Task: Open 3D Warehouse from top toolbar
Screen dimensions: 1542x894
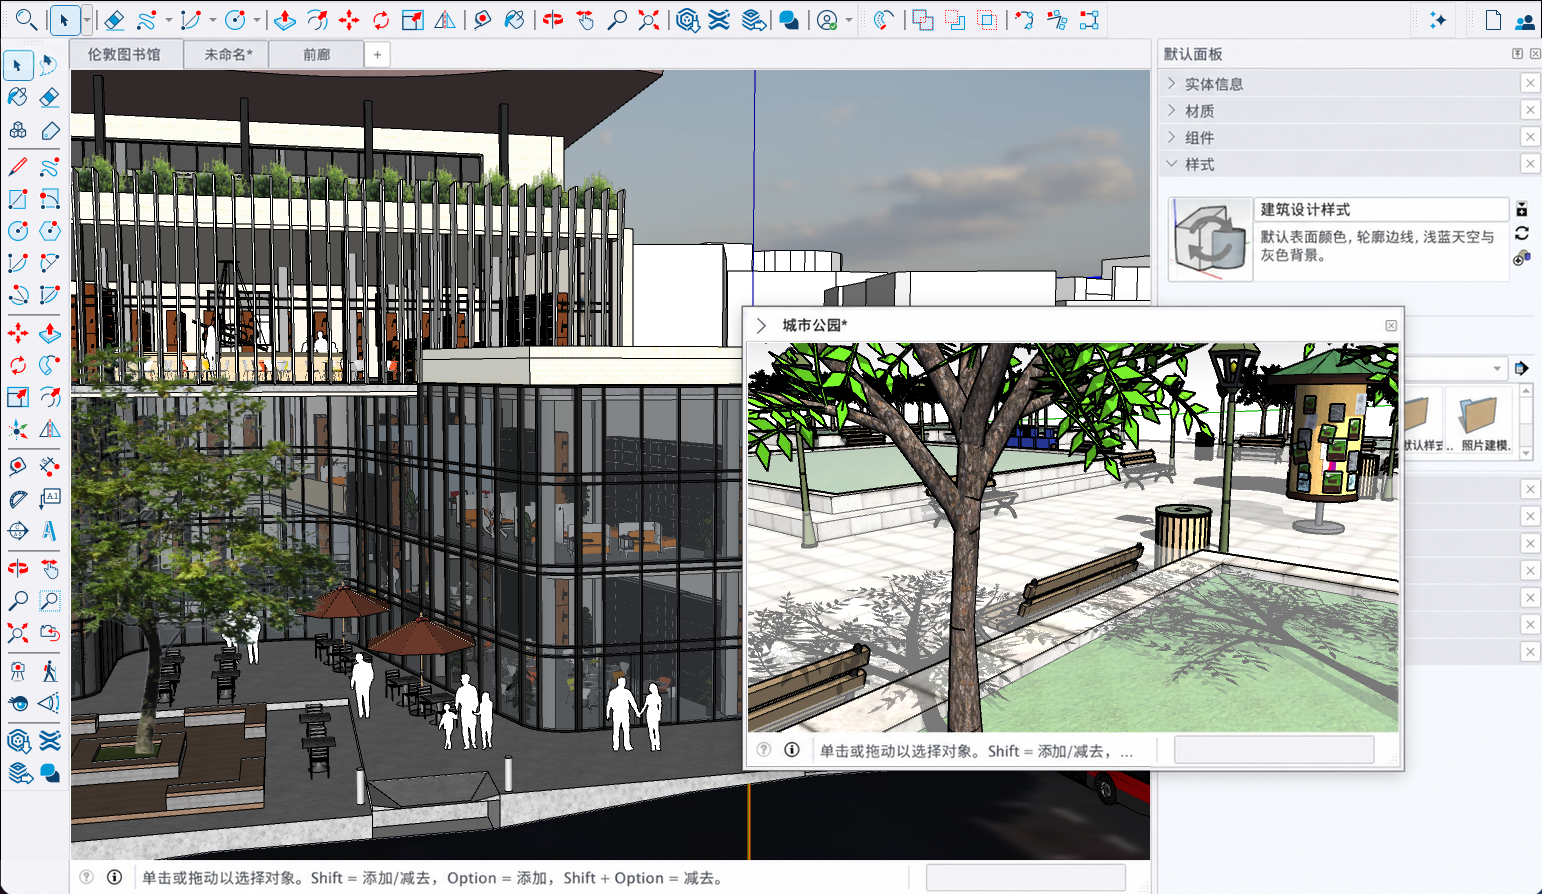Action: 687,19
